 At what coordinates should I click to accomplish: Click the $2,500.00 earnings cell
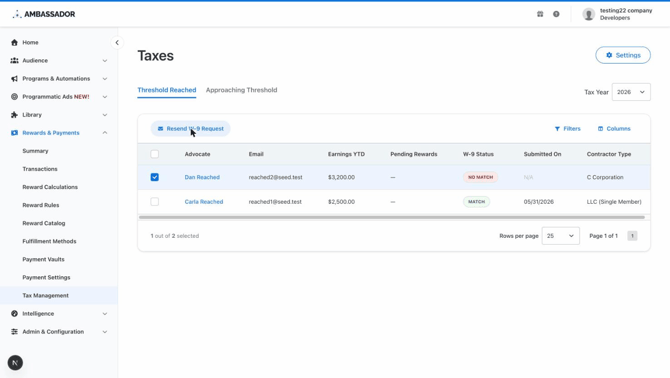[x=341, y=202]
